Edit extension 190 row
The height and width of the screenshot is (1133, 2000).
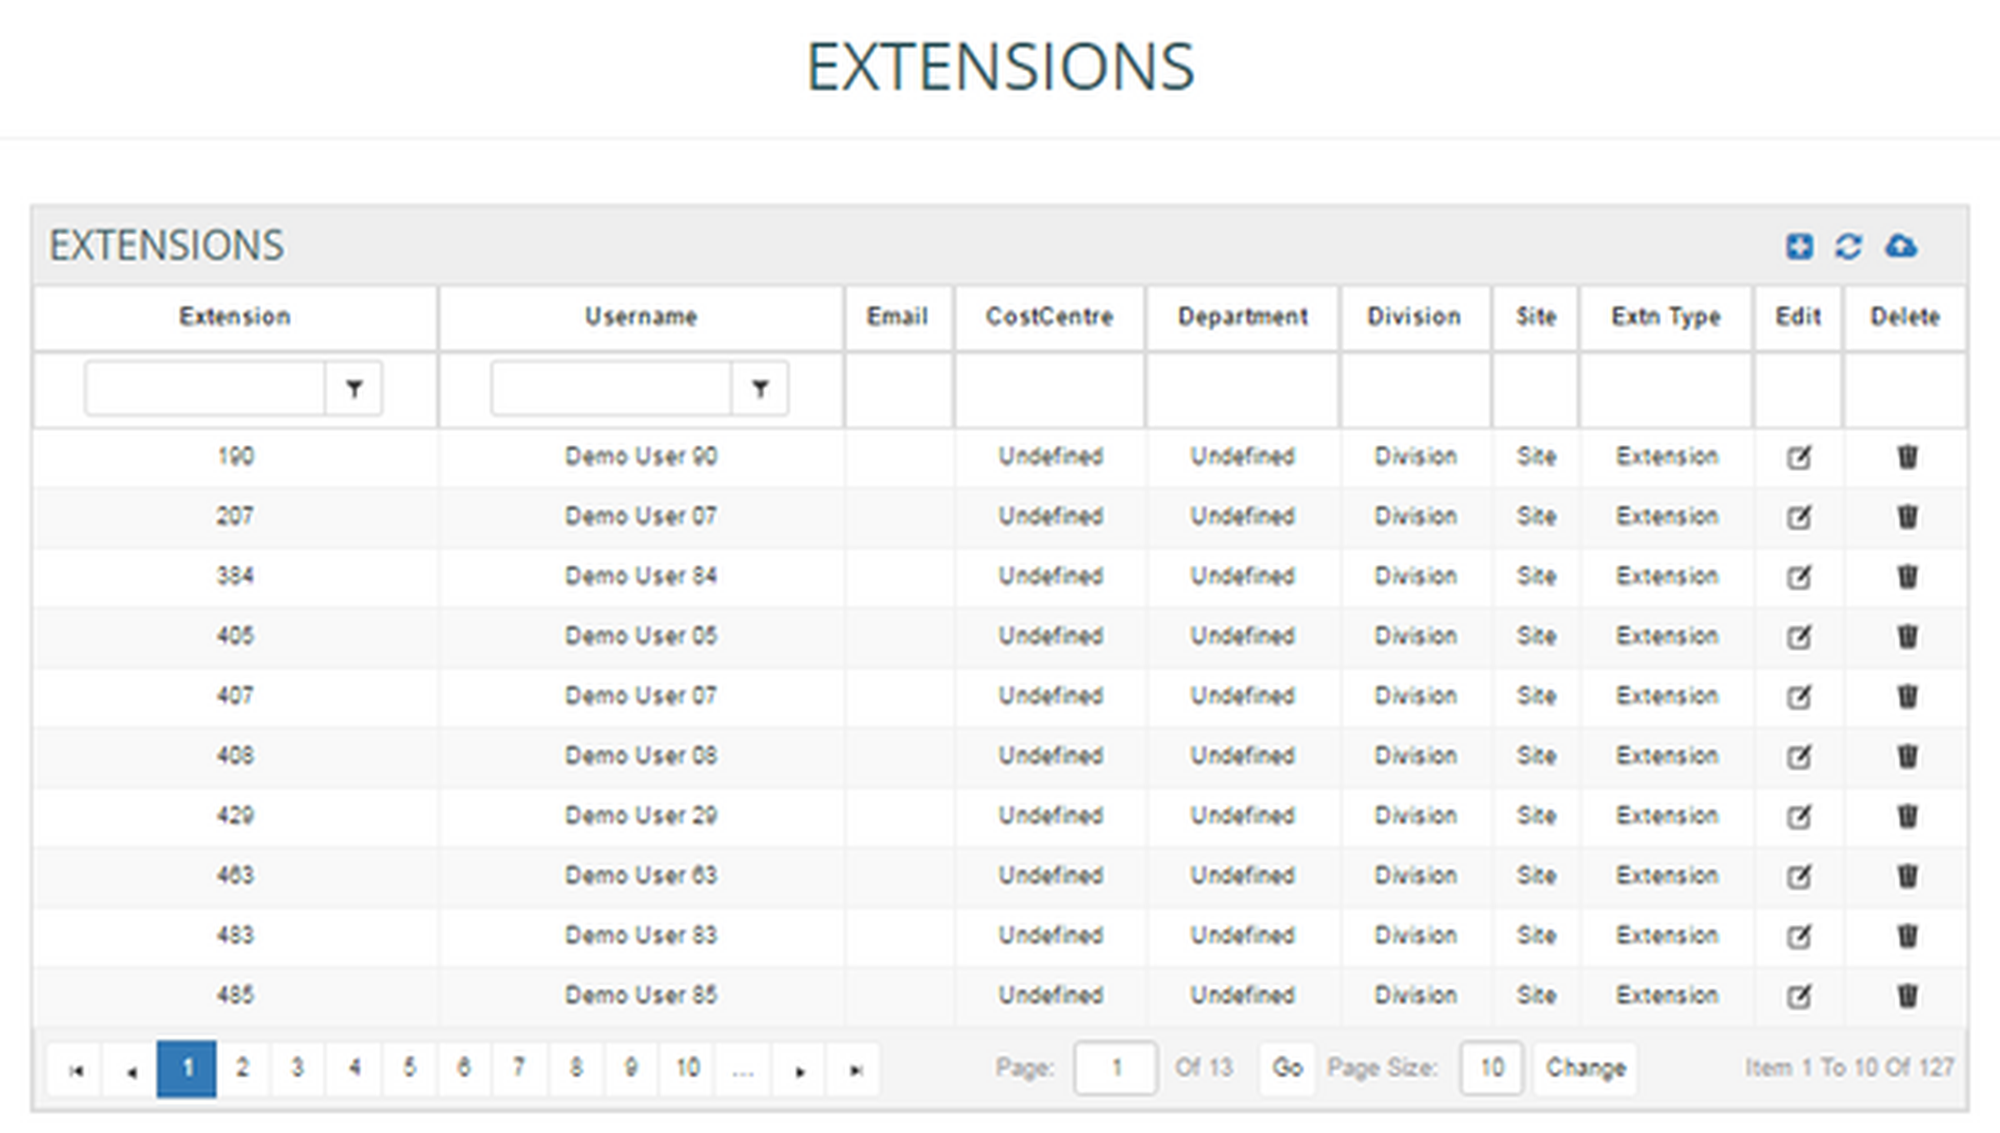click(1799, 458)
